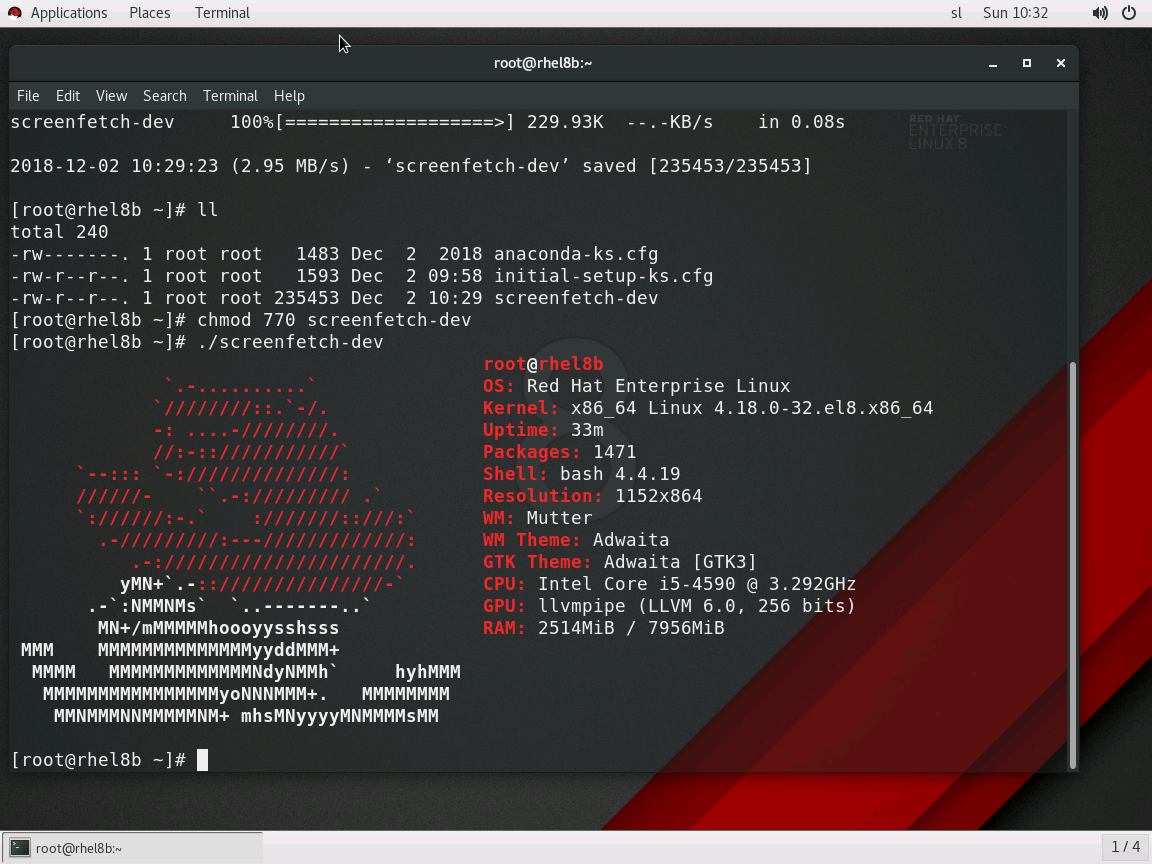Minimize the terminal window
Image resolution: width=1152 pixels, height=864 pixels.
tap(993, 63)
